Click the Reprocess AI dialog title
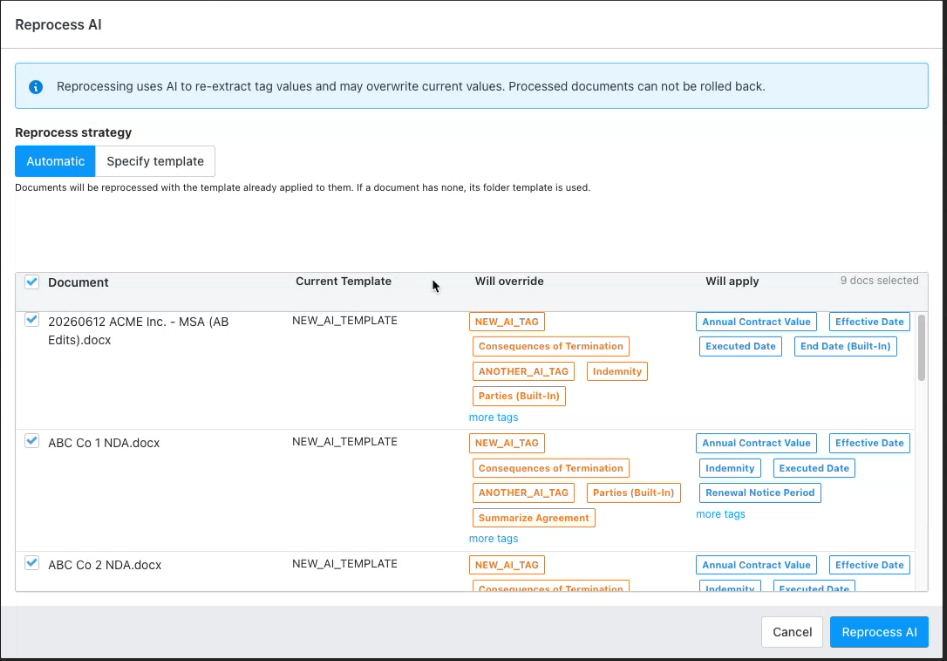Image resolution: width=947 pixels, height=661 pixels. tap(59, 25)
